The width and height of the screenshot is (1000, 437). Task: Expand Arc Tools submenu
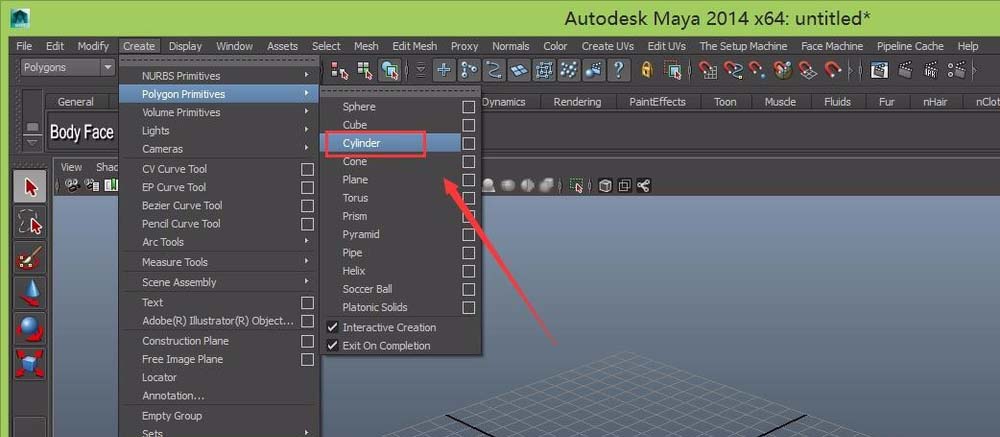219,242
